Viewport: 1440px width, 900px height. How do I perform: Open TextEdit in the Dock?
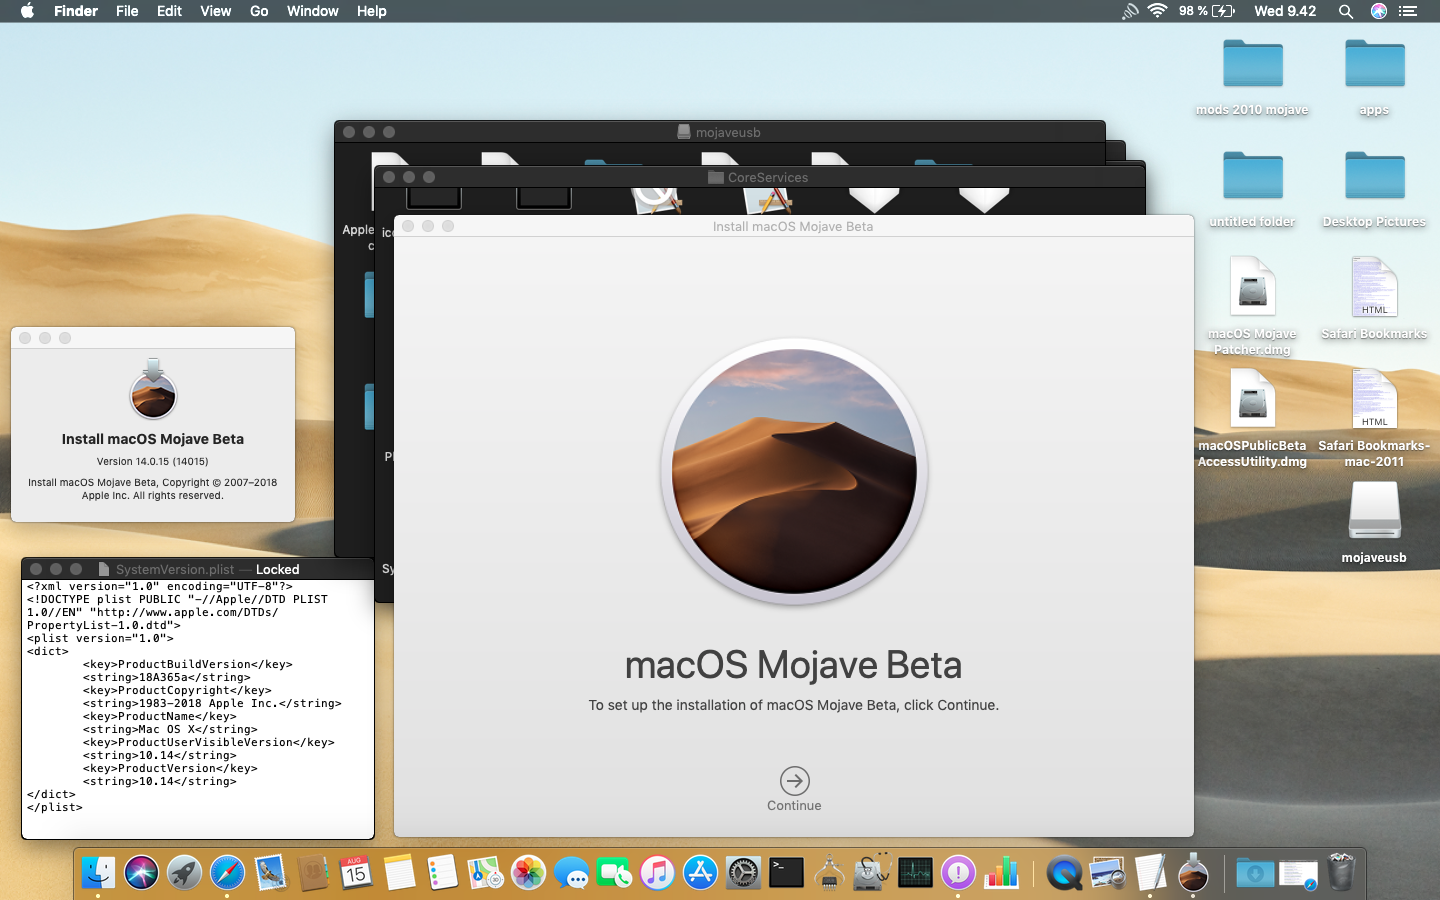pos(1150,872)
